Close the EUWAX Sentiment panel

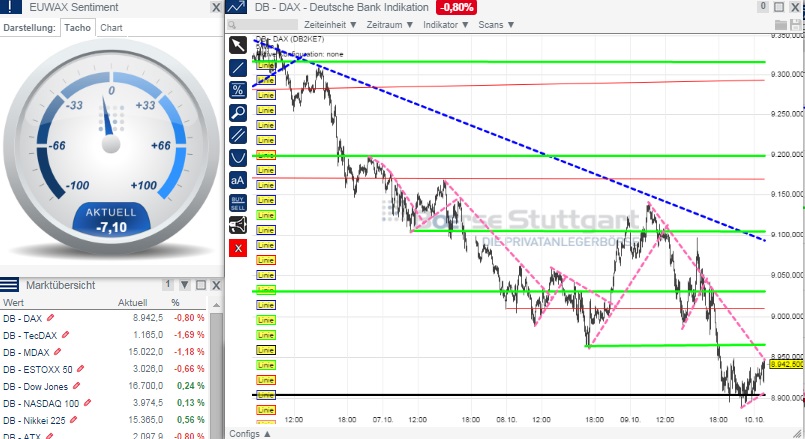pyautogui.click(x=216, y=7)
